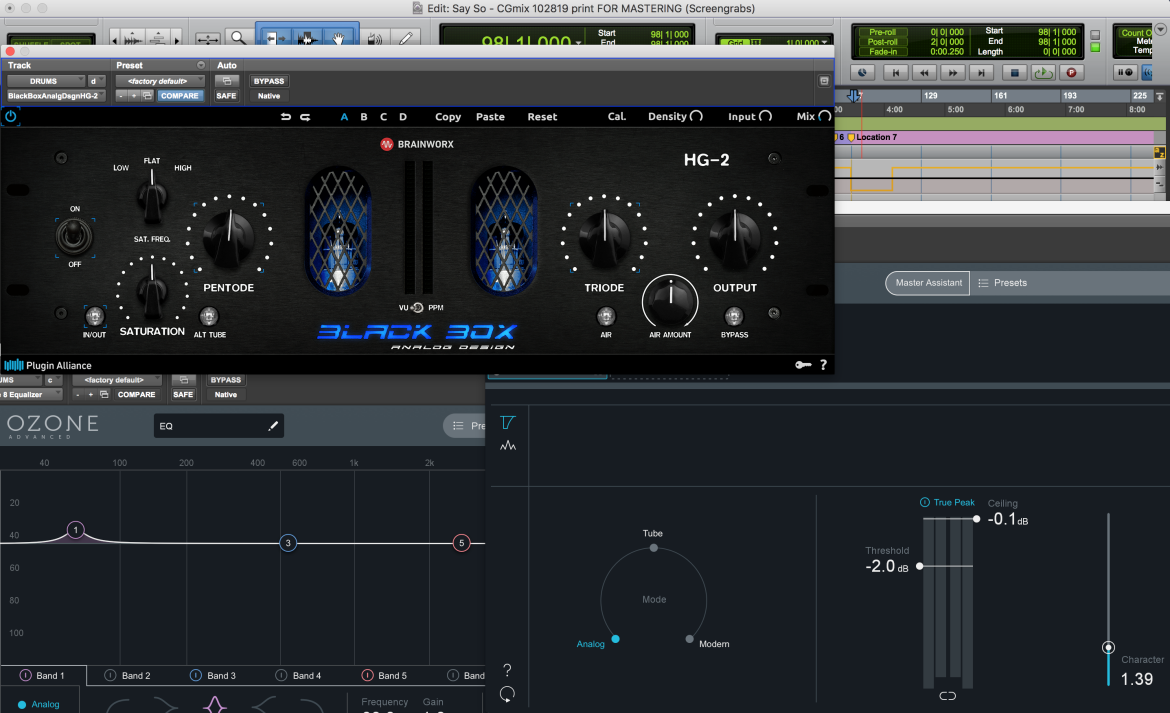Flip the VU/PPM meter switch

click(x=417, y=307)
